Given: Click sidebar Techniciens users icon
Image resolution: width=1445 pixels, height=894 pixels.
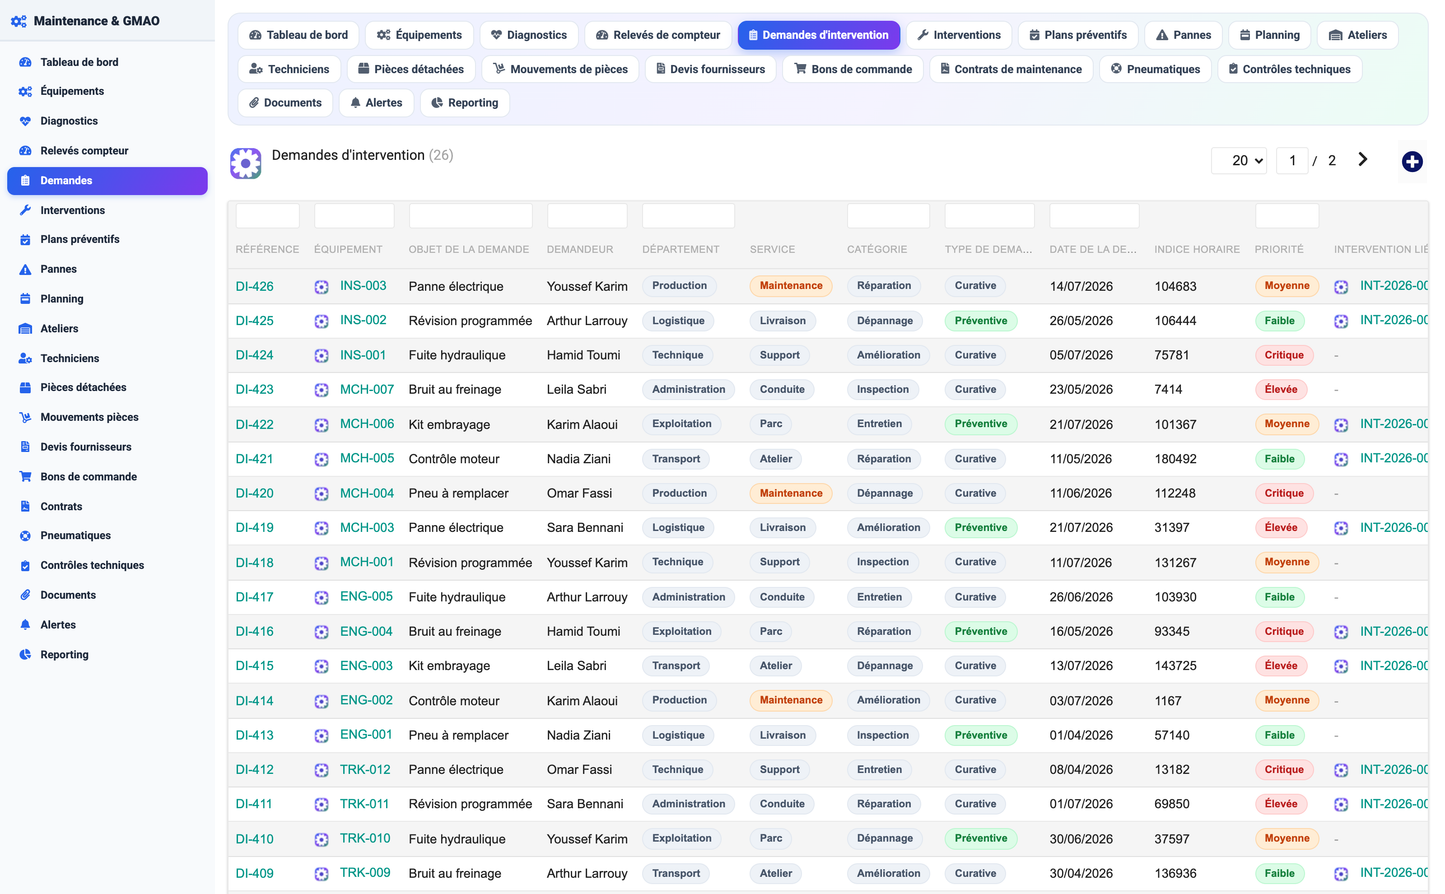Looking at the screenshot, I should (x=25, y=358).
